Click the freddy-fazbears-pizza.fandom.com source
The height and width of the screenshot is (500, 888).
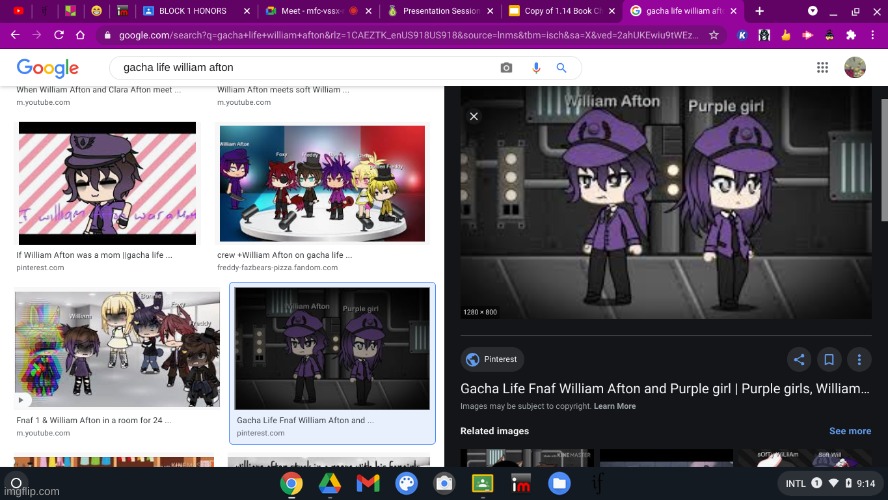pyautogui.click(x=278, y=267)
